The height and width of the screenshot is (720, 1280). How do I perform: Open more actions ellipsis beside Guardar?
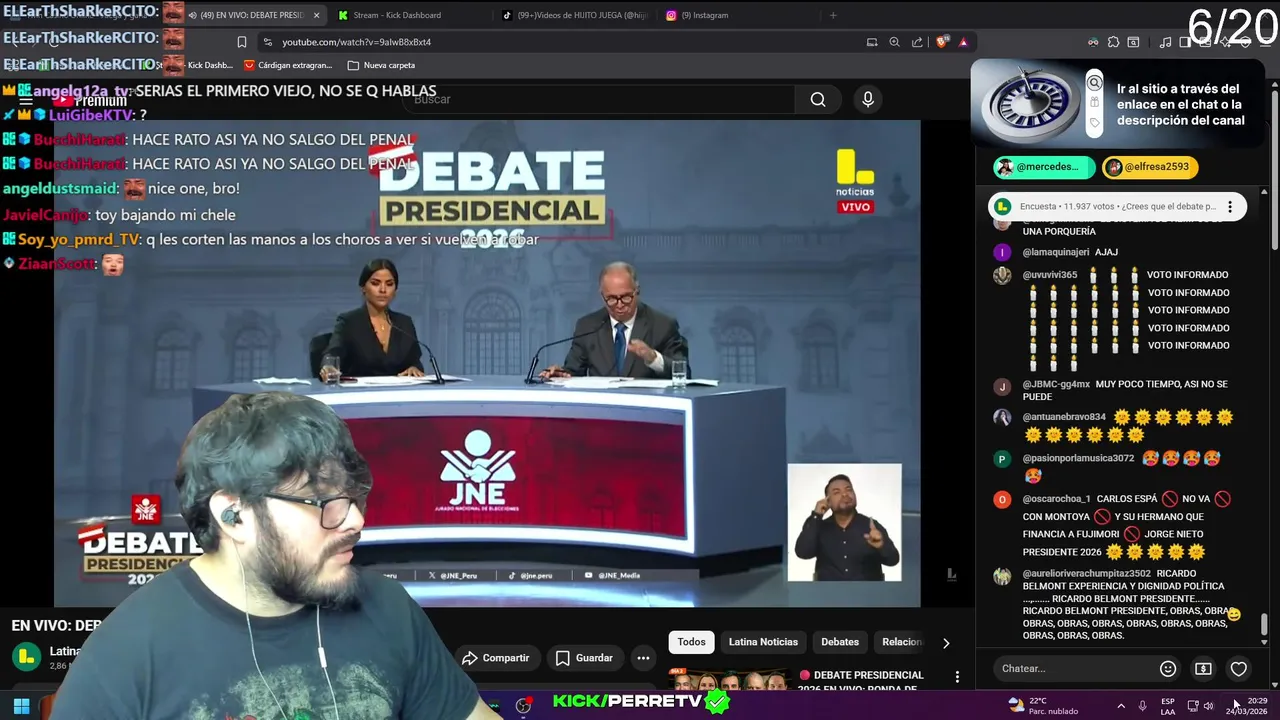tap(643, 658)
